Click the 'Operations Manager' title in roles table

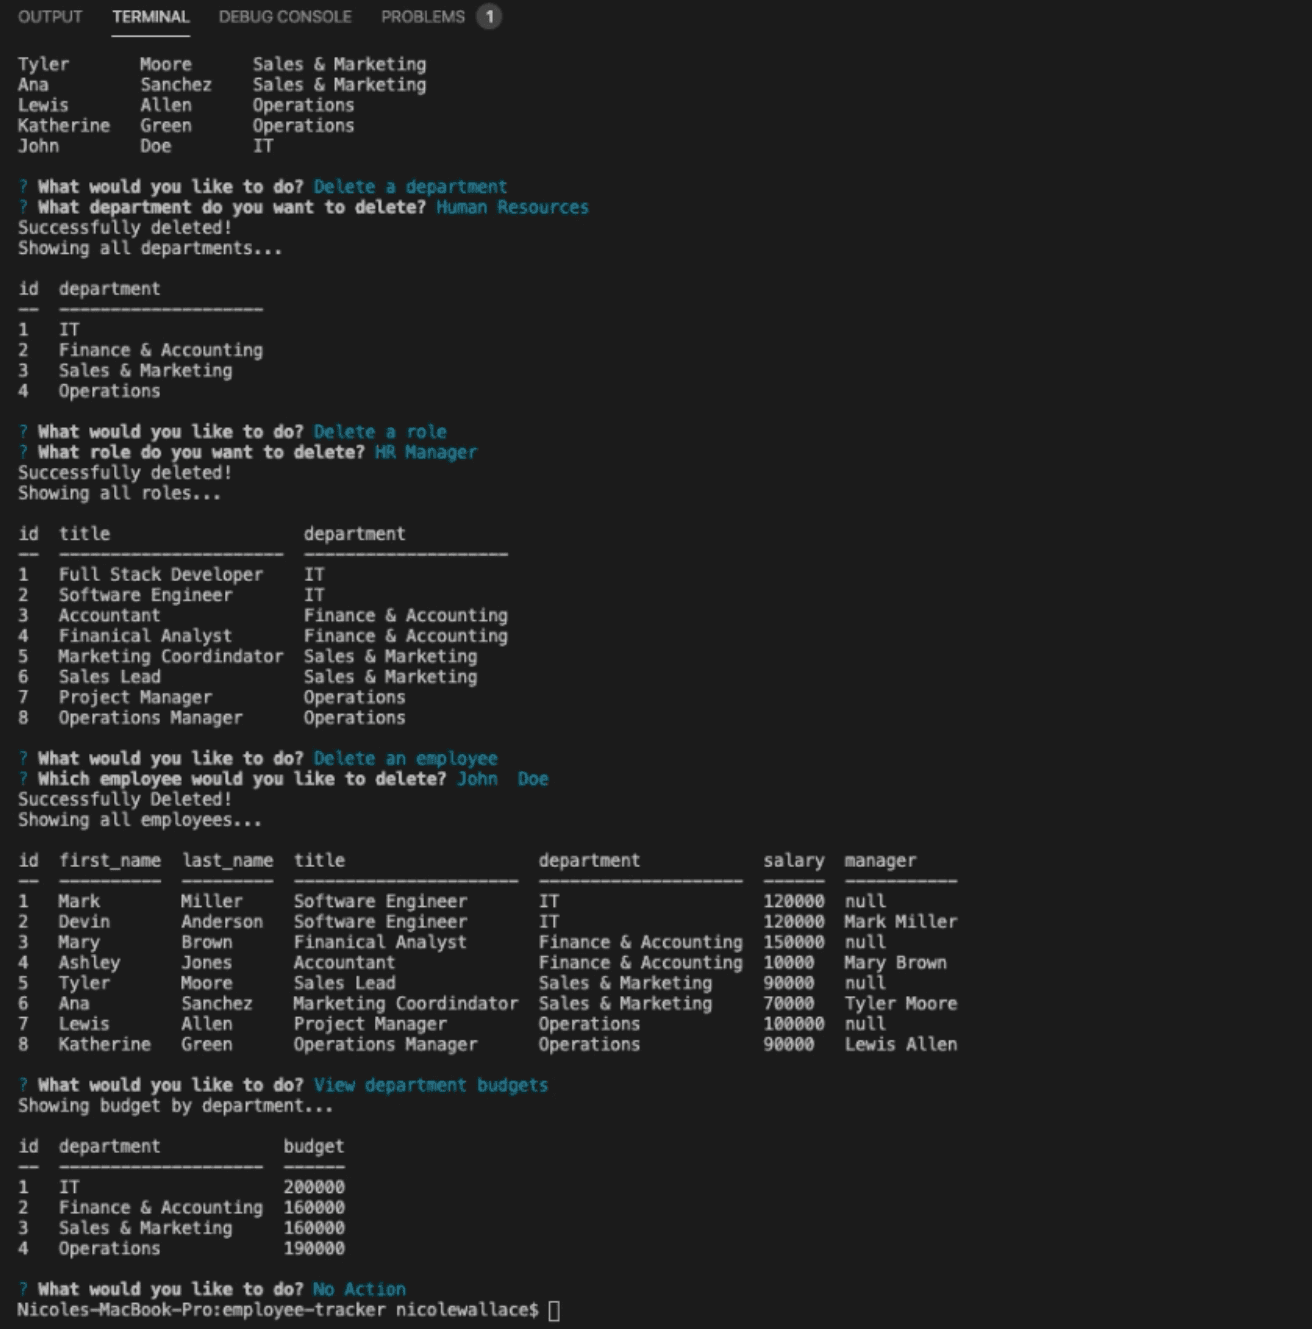coord(150,718)
